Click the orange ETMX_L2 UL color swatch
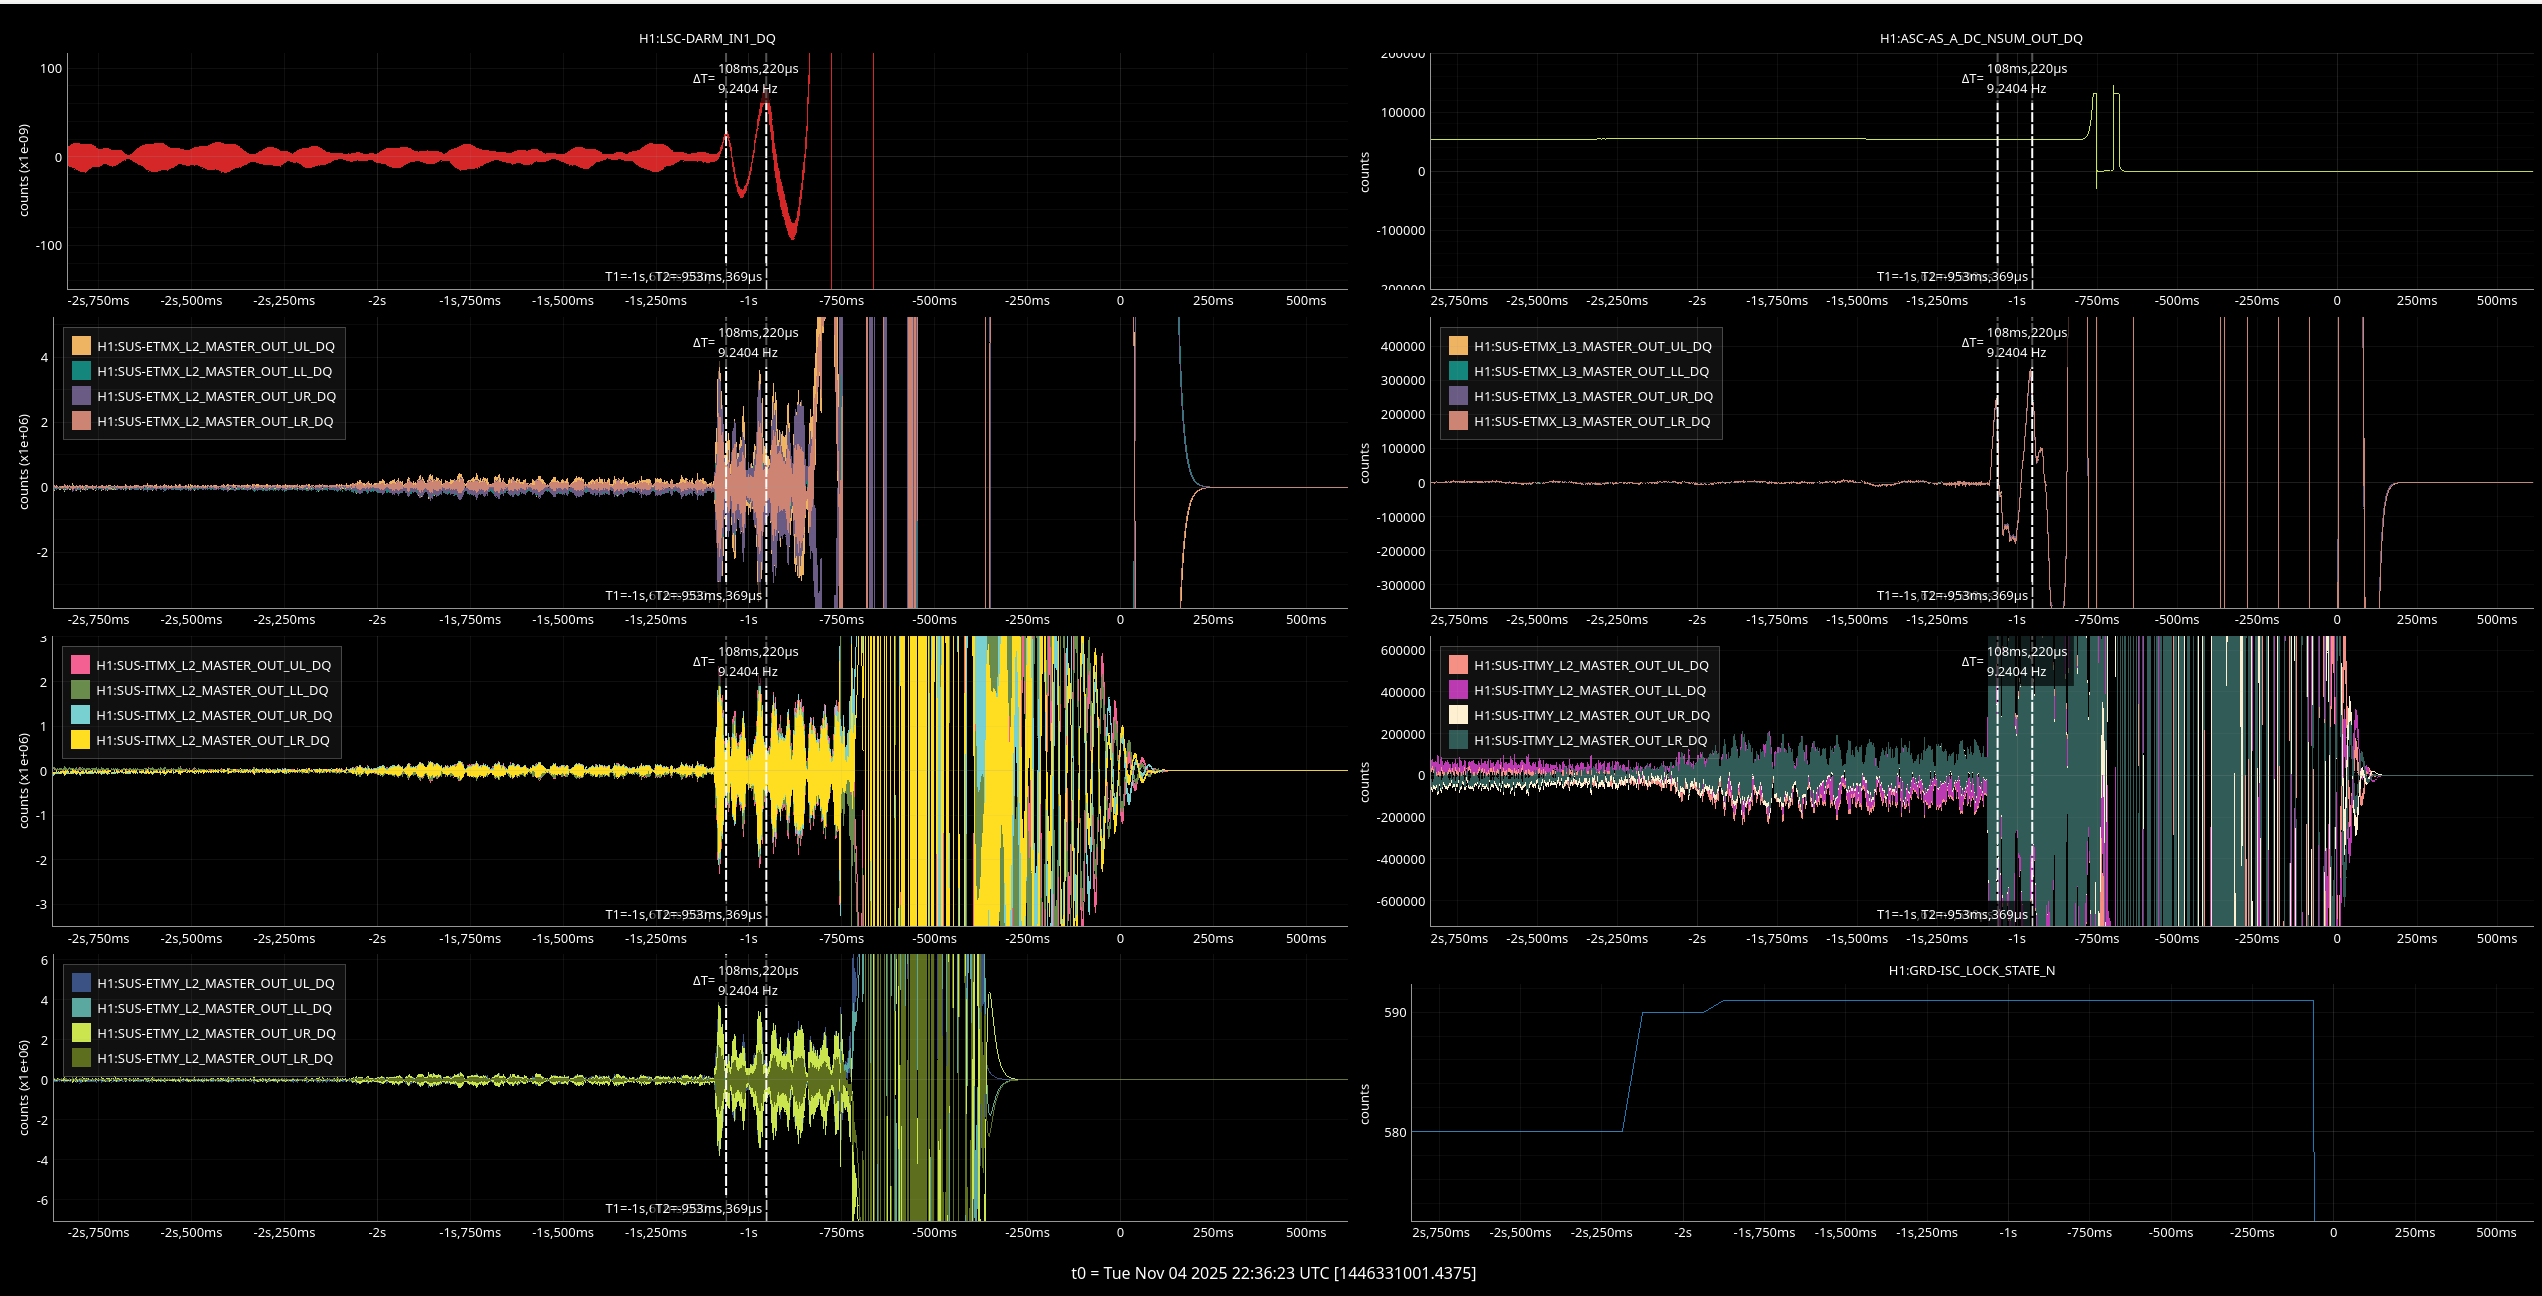This screenshot has height=1296, width=2542. click(81, 346)
